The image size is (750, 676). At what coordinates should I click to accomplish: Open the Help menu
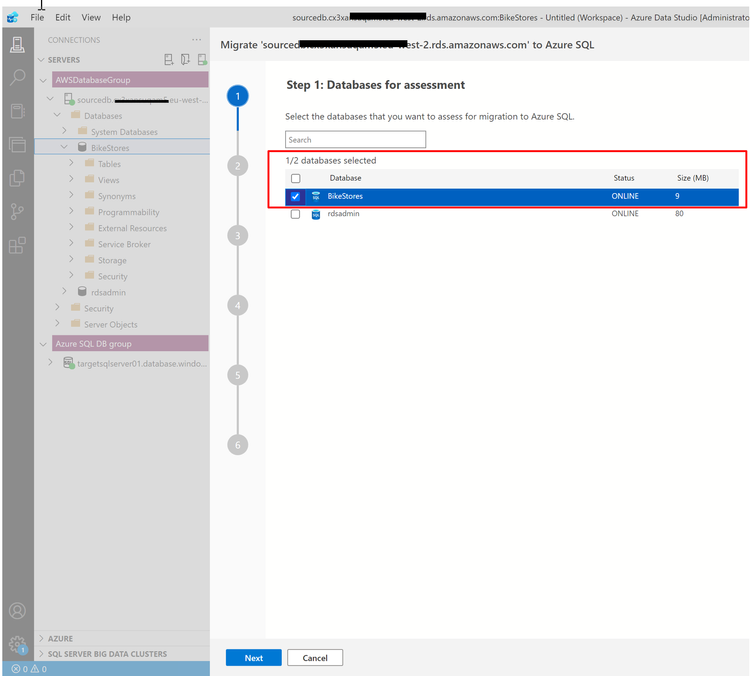(x=121, y=18)
